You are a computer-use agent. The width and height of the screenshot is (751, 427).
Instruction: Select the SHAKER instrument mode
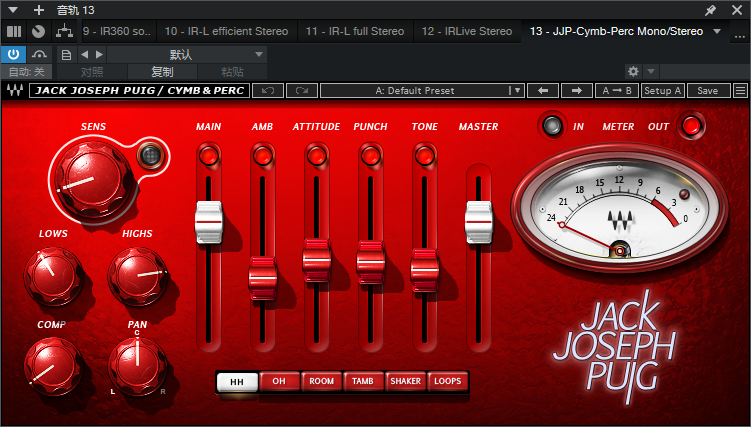[405, 382]
